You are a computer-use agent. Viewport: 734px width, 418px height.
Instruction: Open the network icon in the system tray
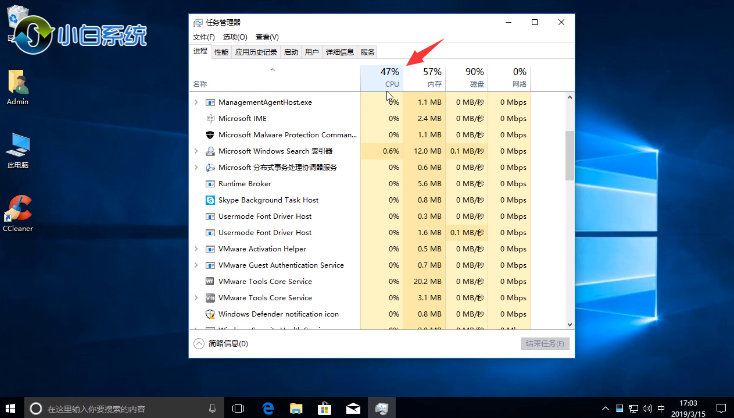(633, 408)
